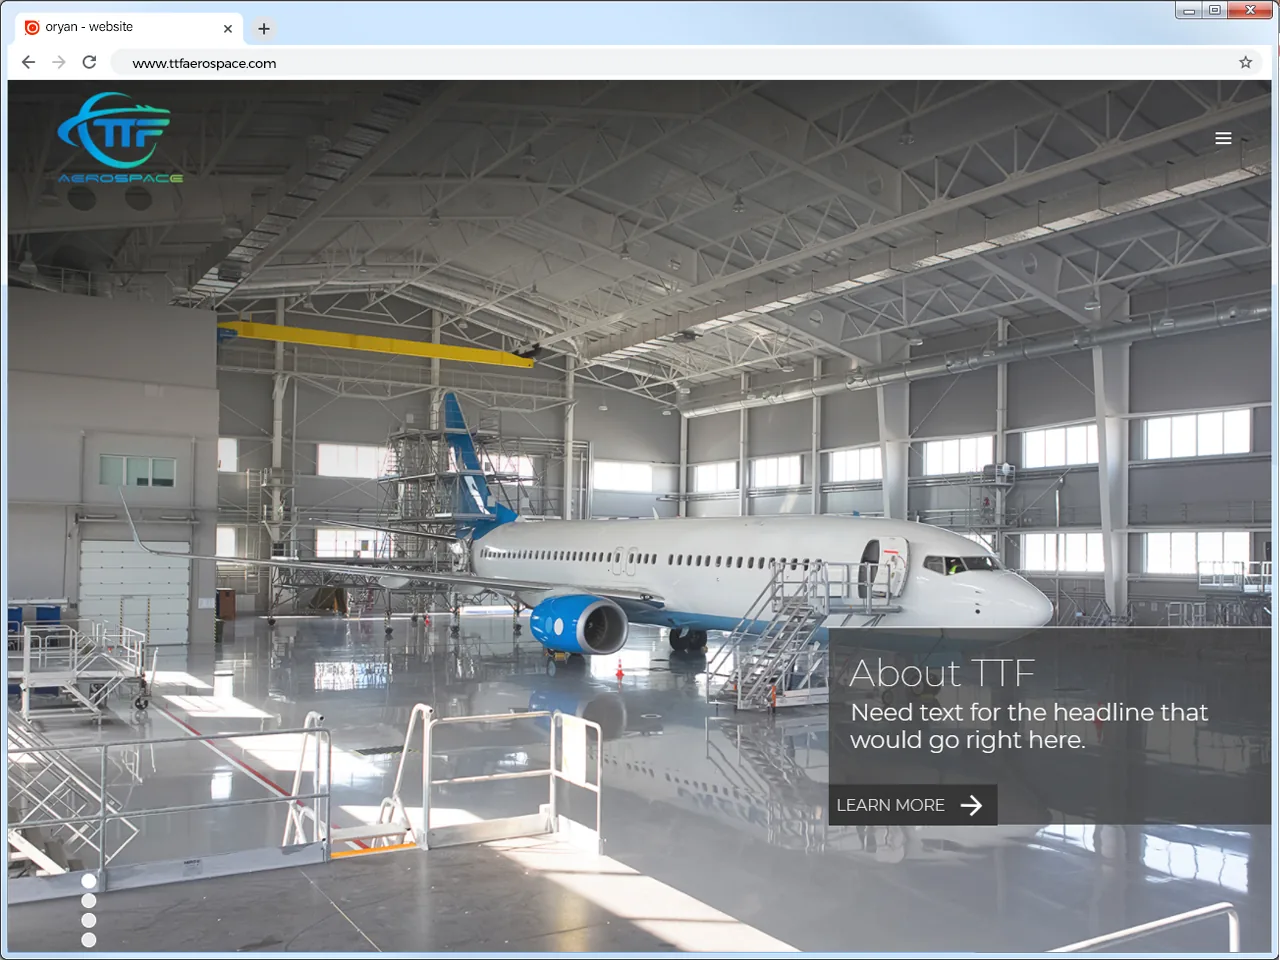Click the LEARN MORE button
Screen dimensions: 1280x960
tap(913, 805)
